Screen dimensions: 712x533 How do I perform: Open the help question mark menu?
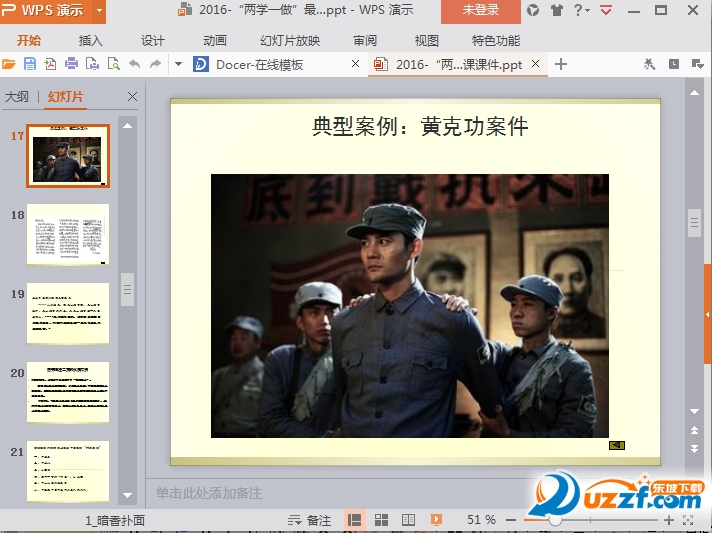point(580,10)
